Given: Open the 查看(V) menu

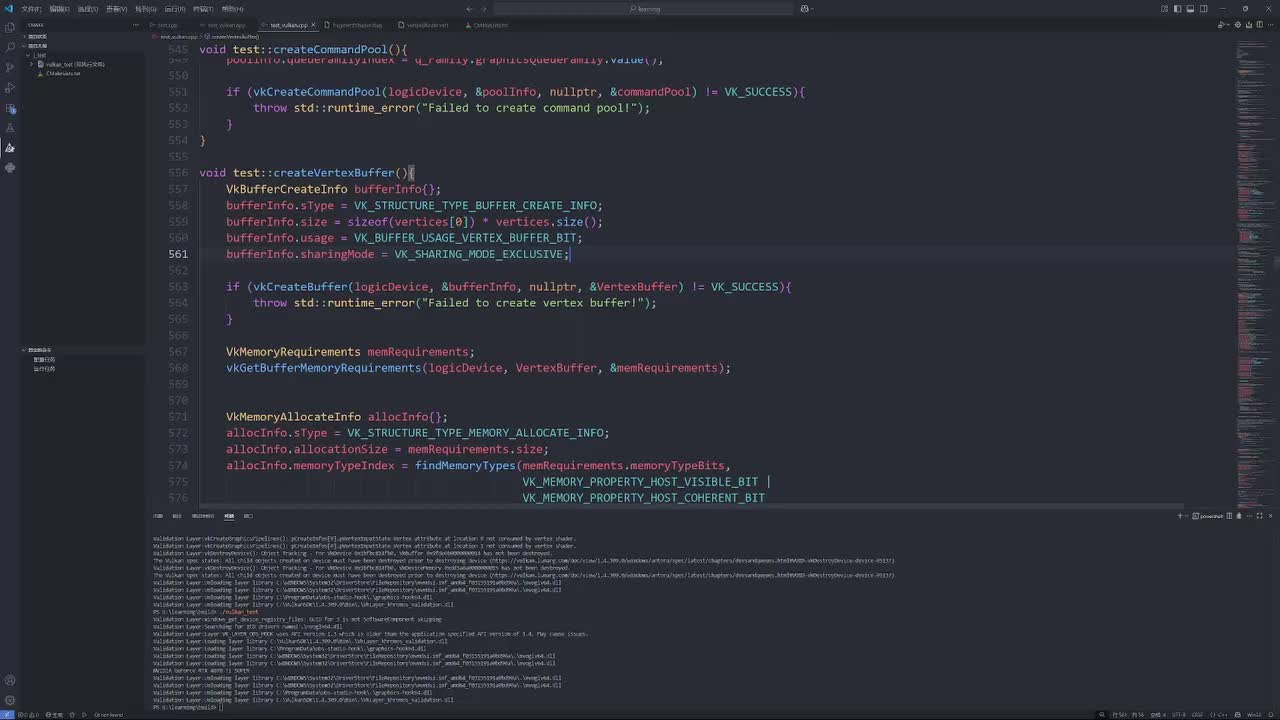Looking at the screenshot, I should pyautogui.click(x=117, y=9).
